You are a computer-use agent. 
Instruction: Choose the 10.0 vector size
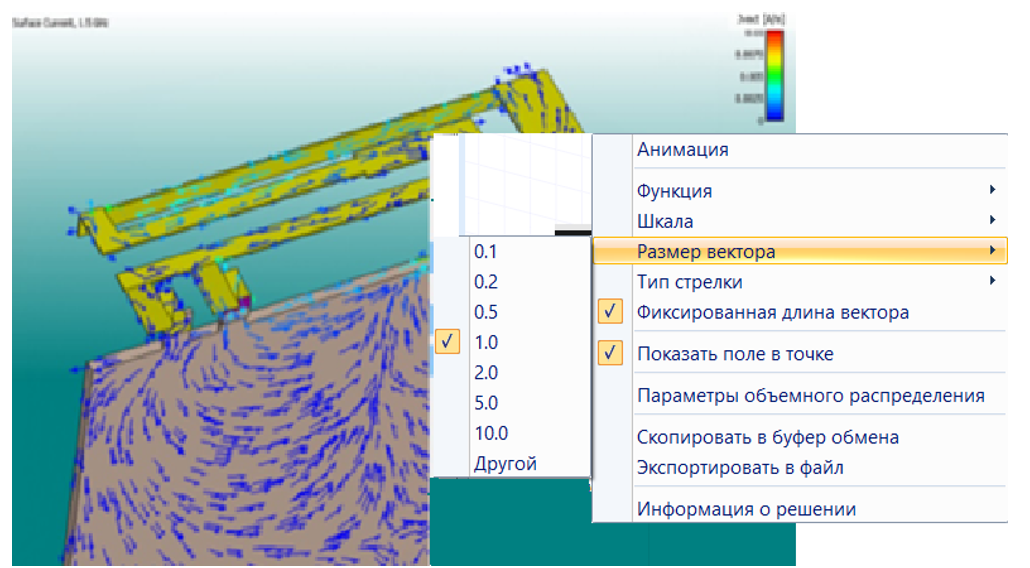491,433
